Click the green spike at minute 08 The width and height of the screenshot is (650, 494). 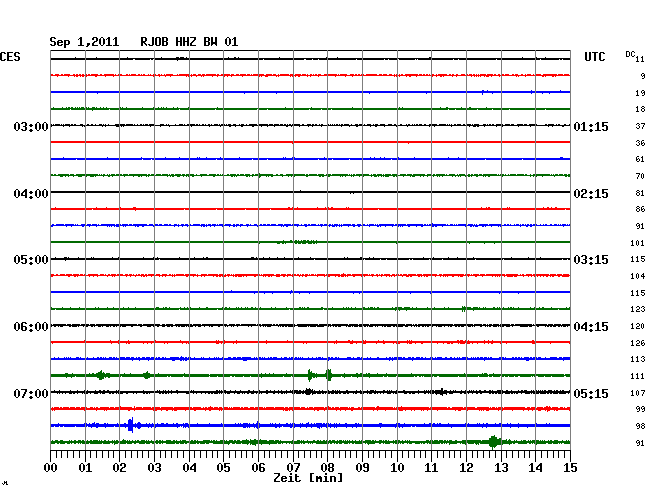(329, 375)
